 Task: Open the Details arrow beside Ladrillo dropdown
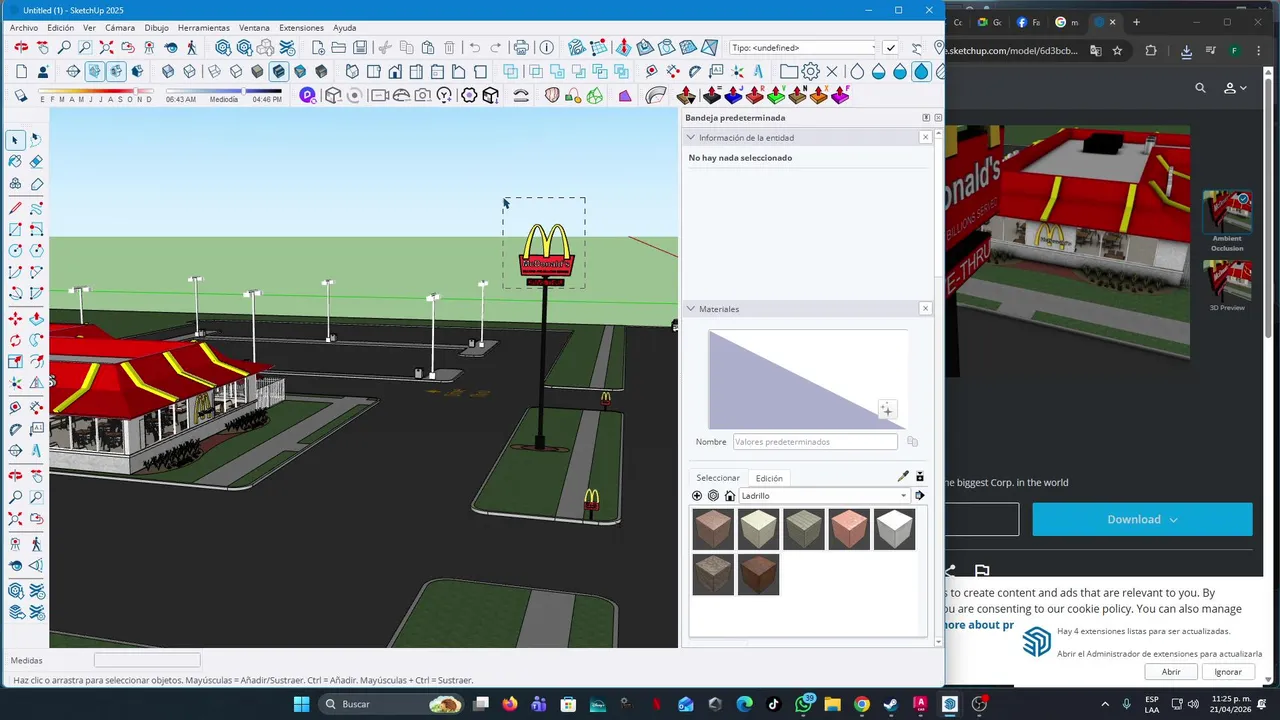click(920, 496)
